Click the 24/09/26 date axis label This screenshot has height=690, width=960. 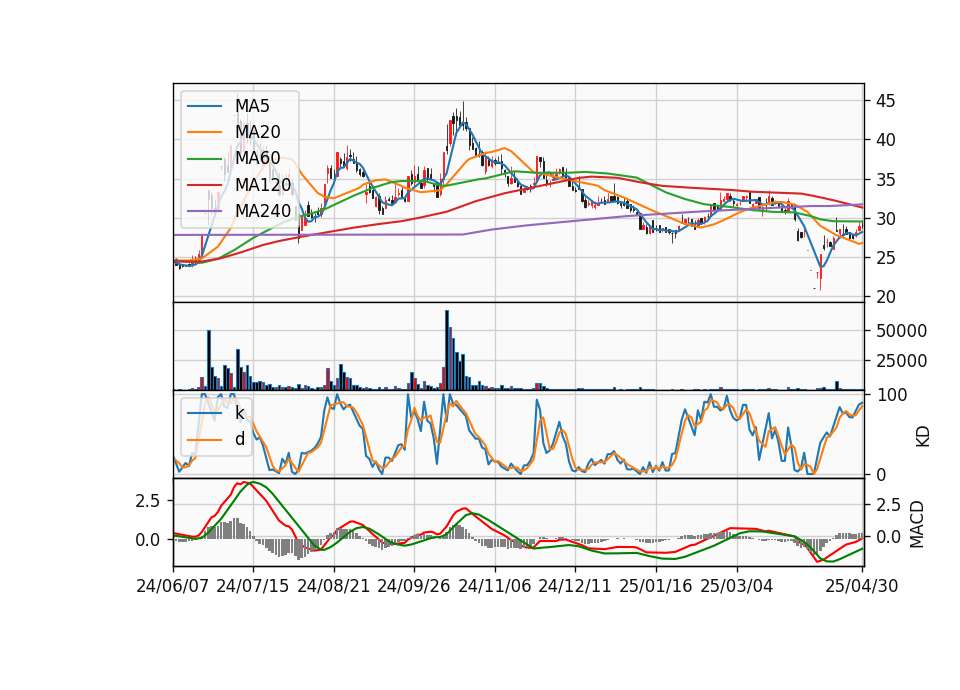(x=414, y=586)
